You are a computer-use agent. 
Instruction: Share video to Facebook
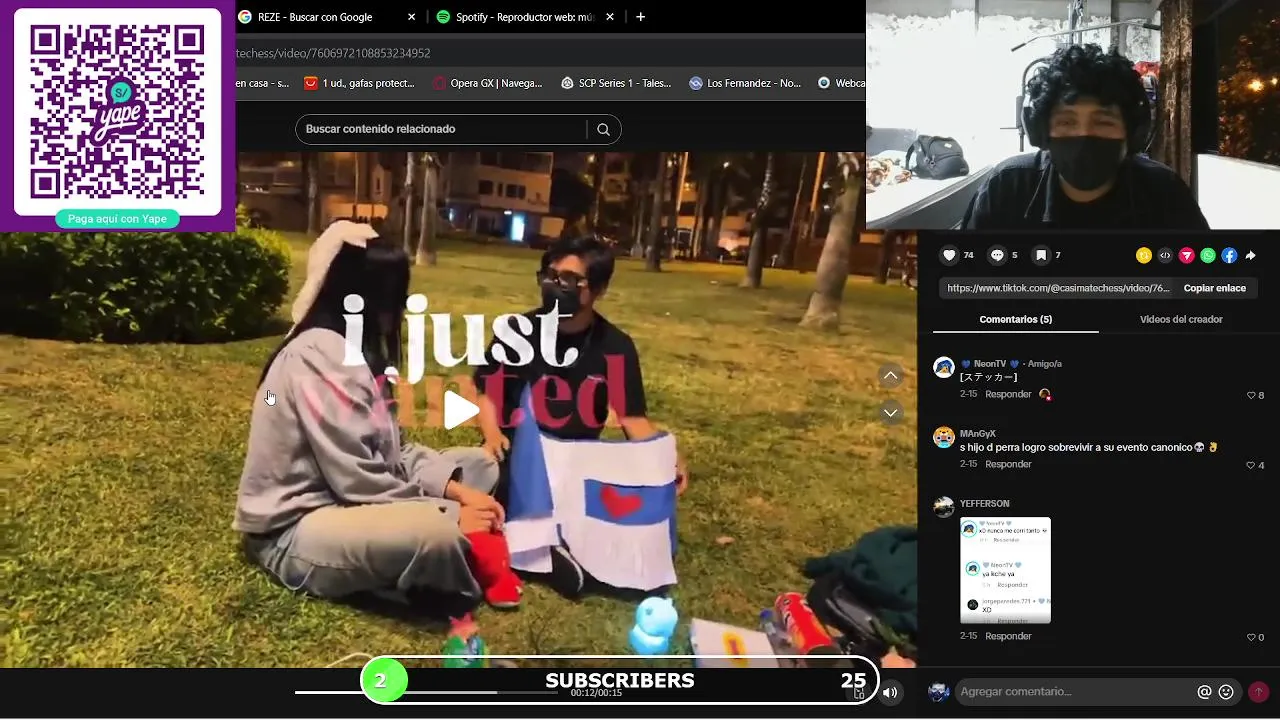(x=1229, y=256)
